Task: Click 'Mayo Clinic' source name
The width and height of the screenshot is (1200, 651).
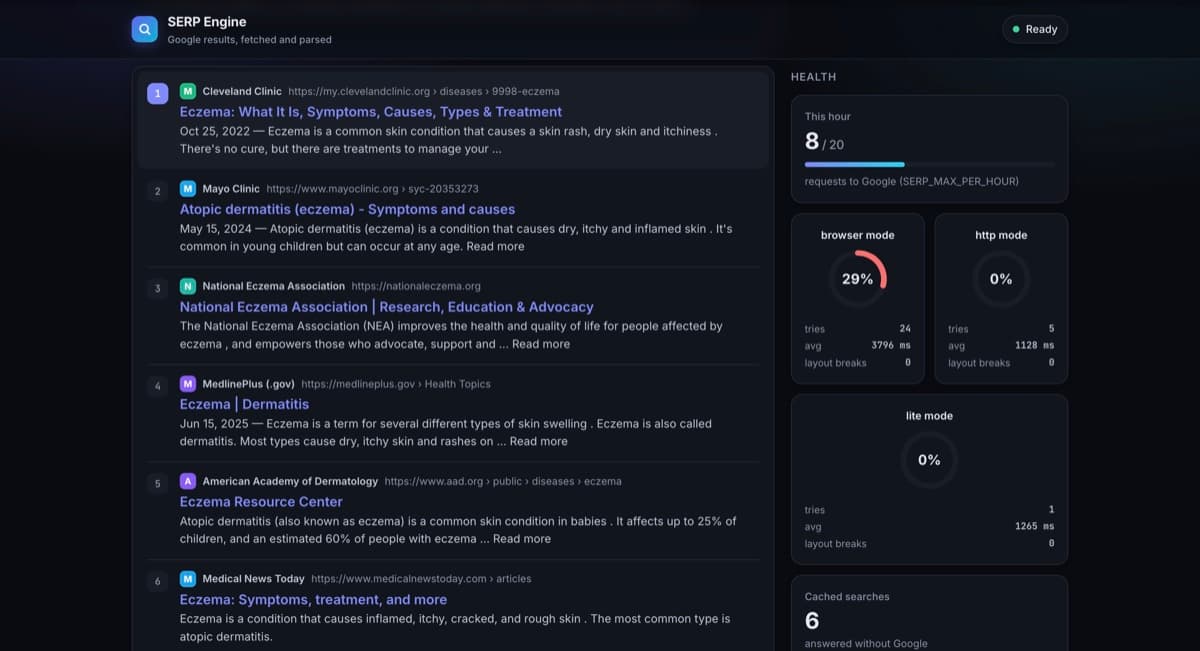Action: [231, 189]
